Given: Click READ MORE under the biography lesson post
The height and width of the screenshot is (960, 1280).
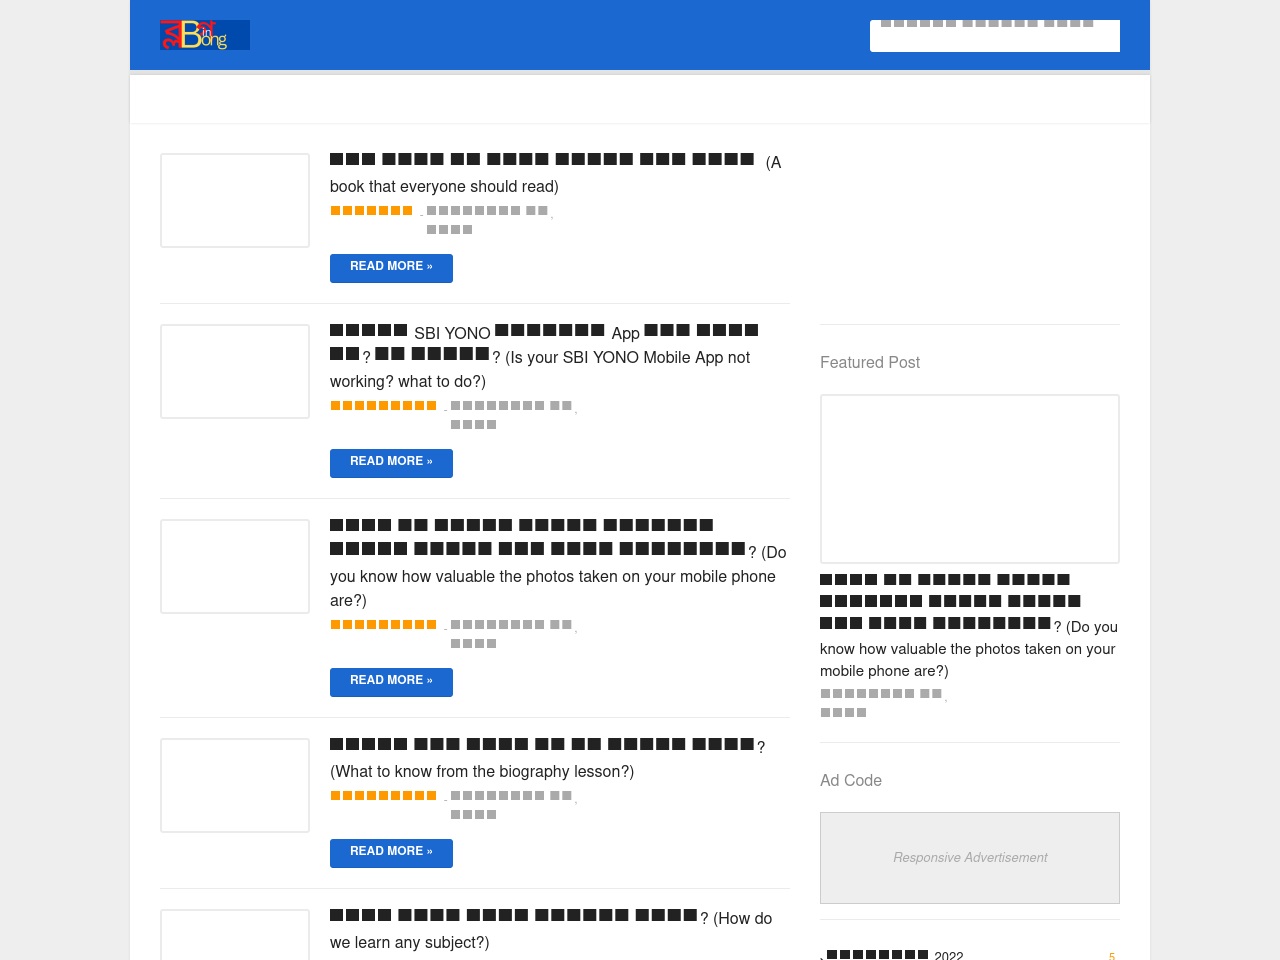Looking at the screenshot, I should [391, 853].
